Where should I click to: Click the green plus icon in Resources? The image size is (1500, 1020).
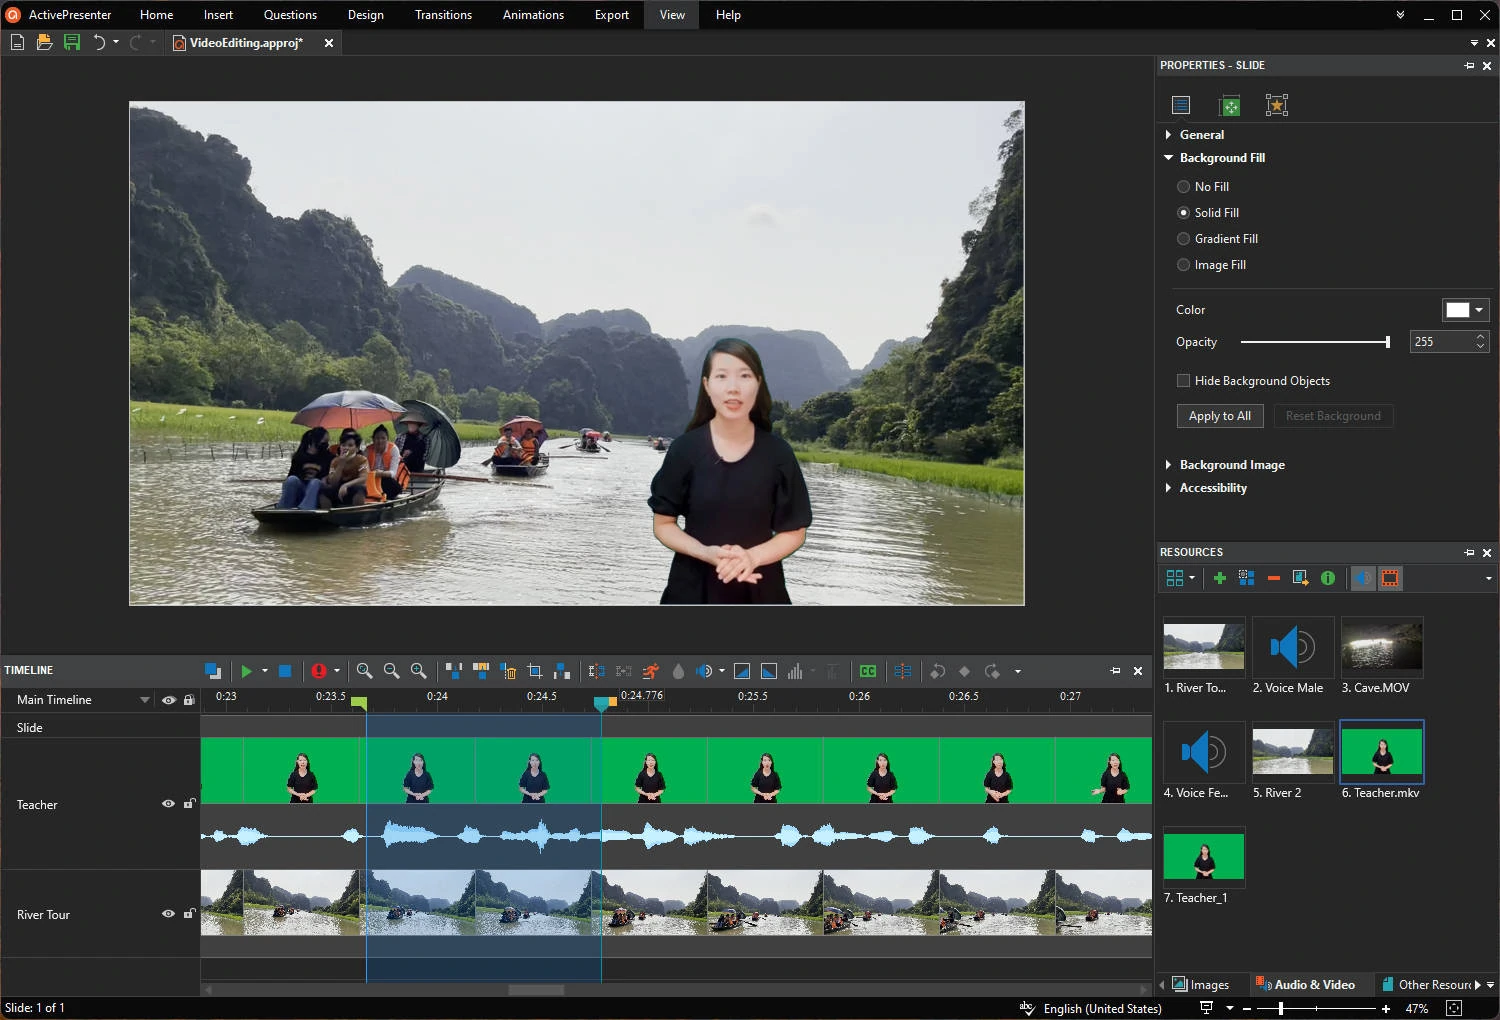(1219, 578)
